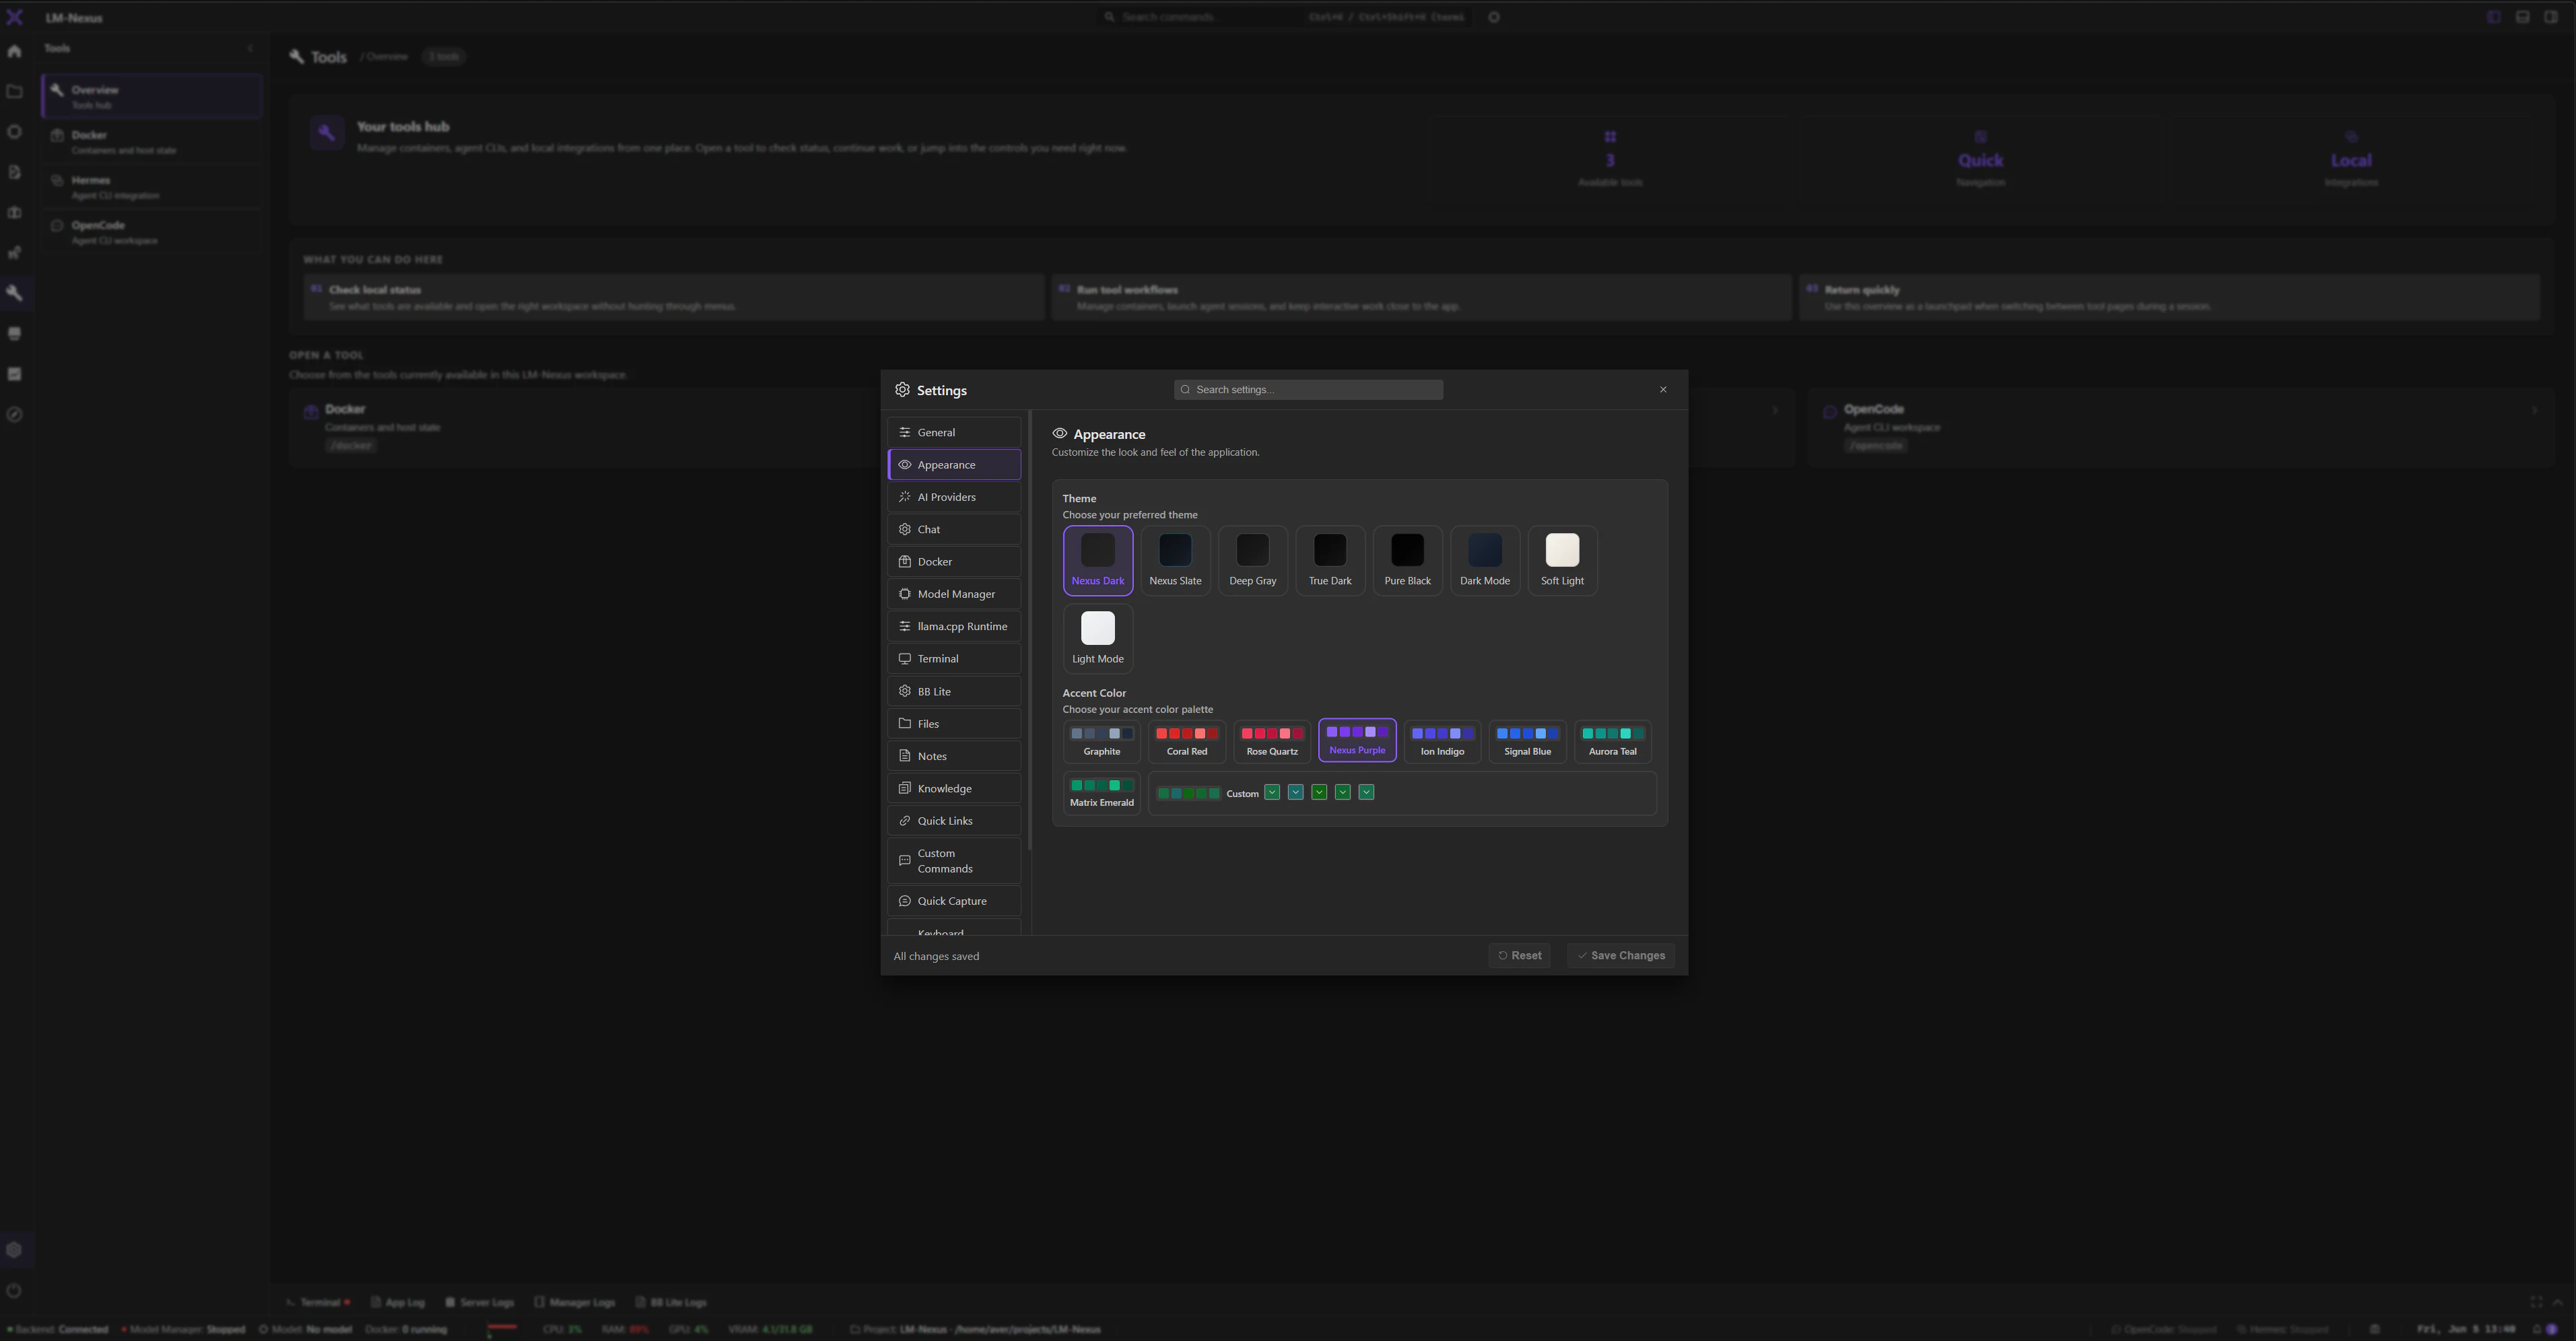Open the last custom color dropdown
This screenshot has height=1341, width=2576.
click(x=1367, y=793)
